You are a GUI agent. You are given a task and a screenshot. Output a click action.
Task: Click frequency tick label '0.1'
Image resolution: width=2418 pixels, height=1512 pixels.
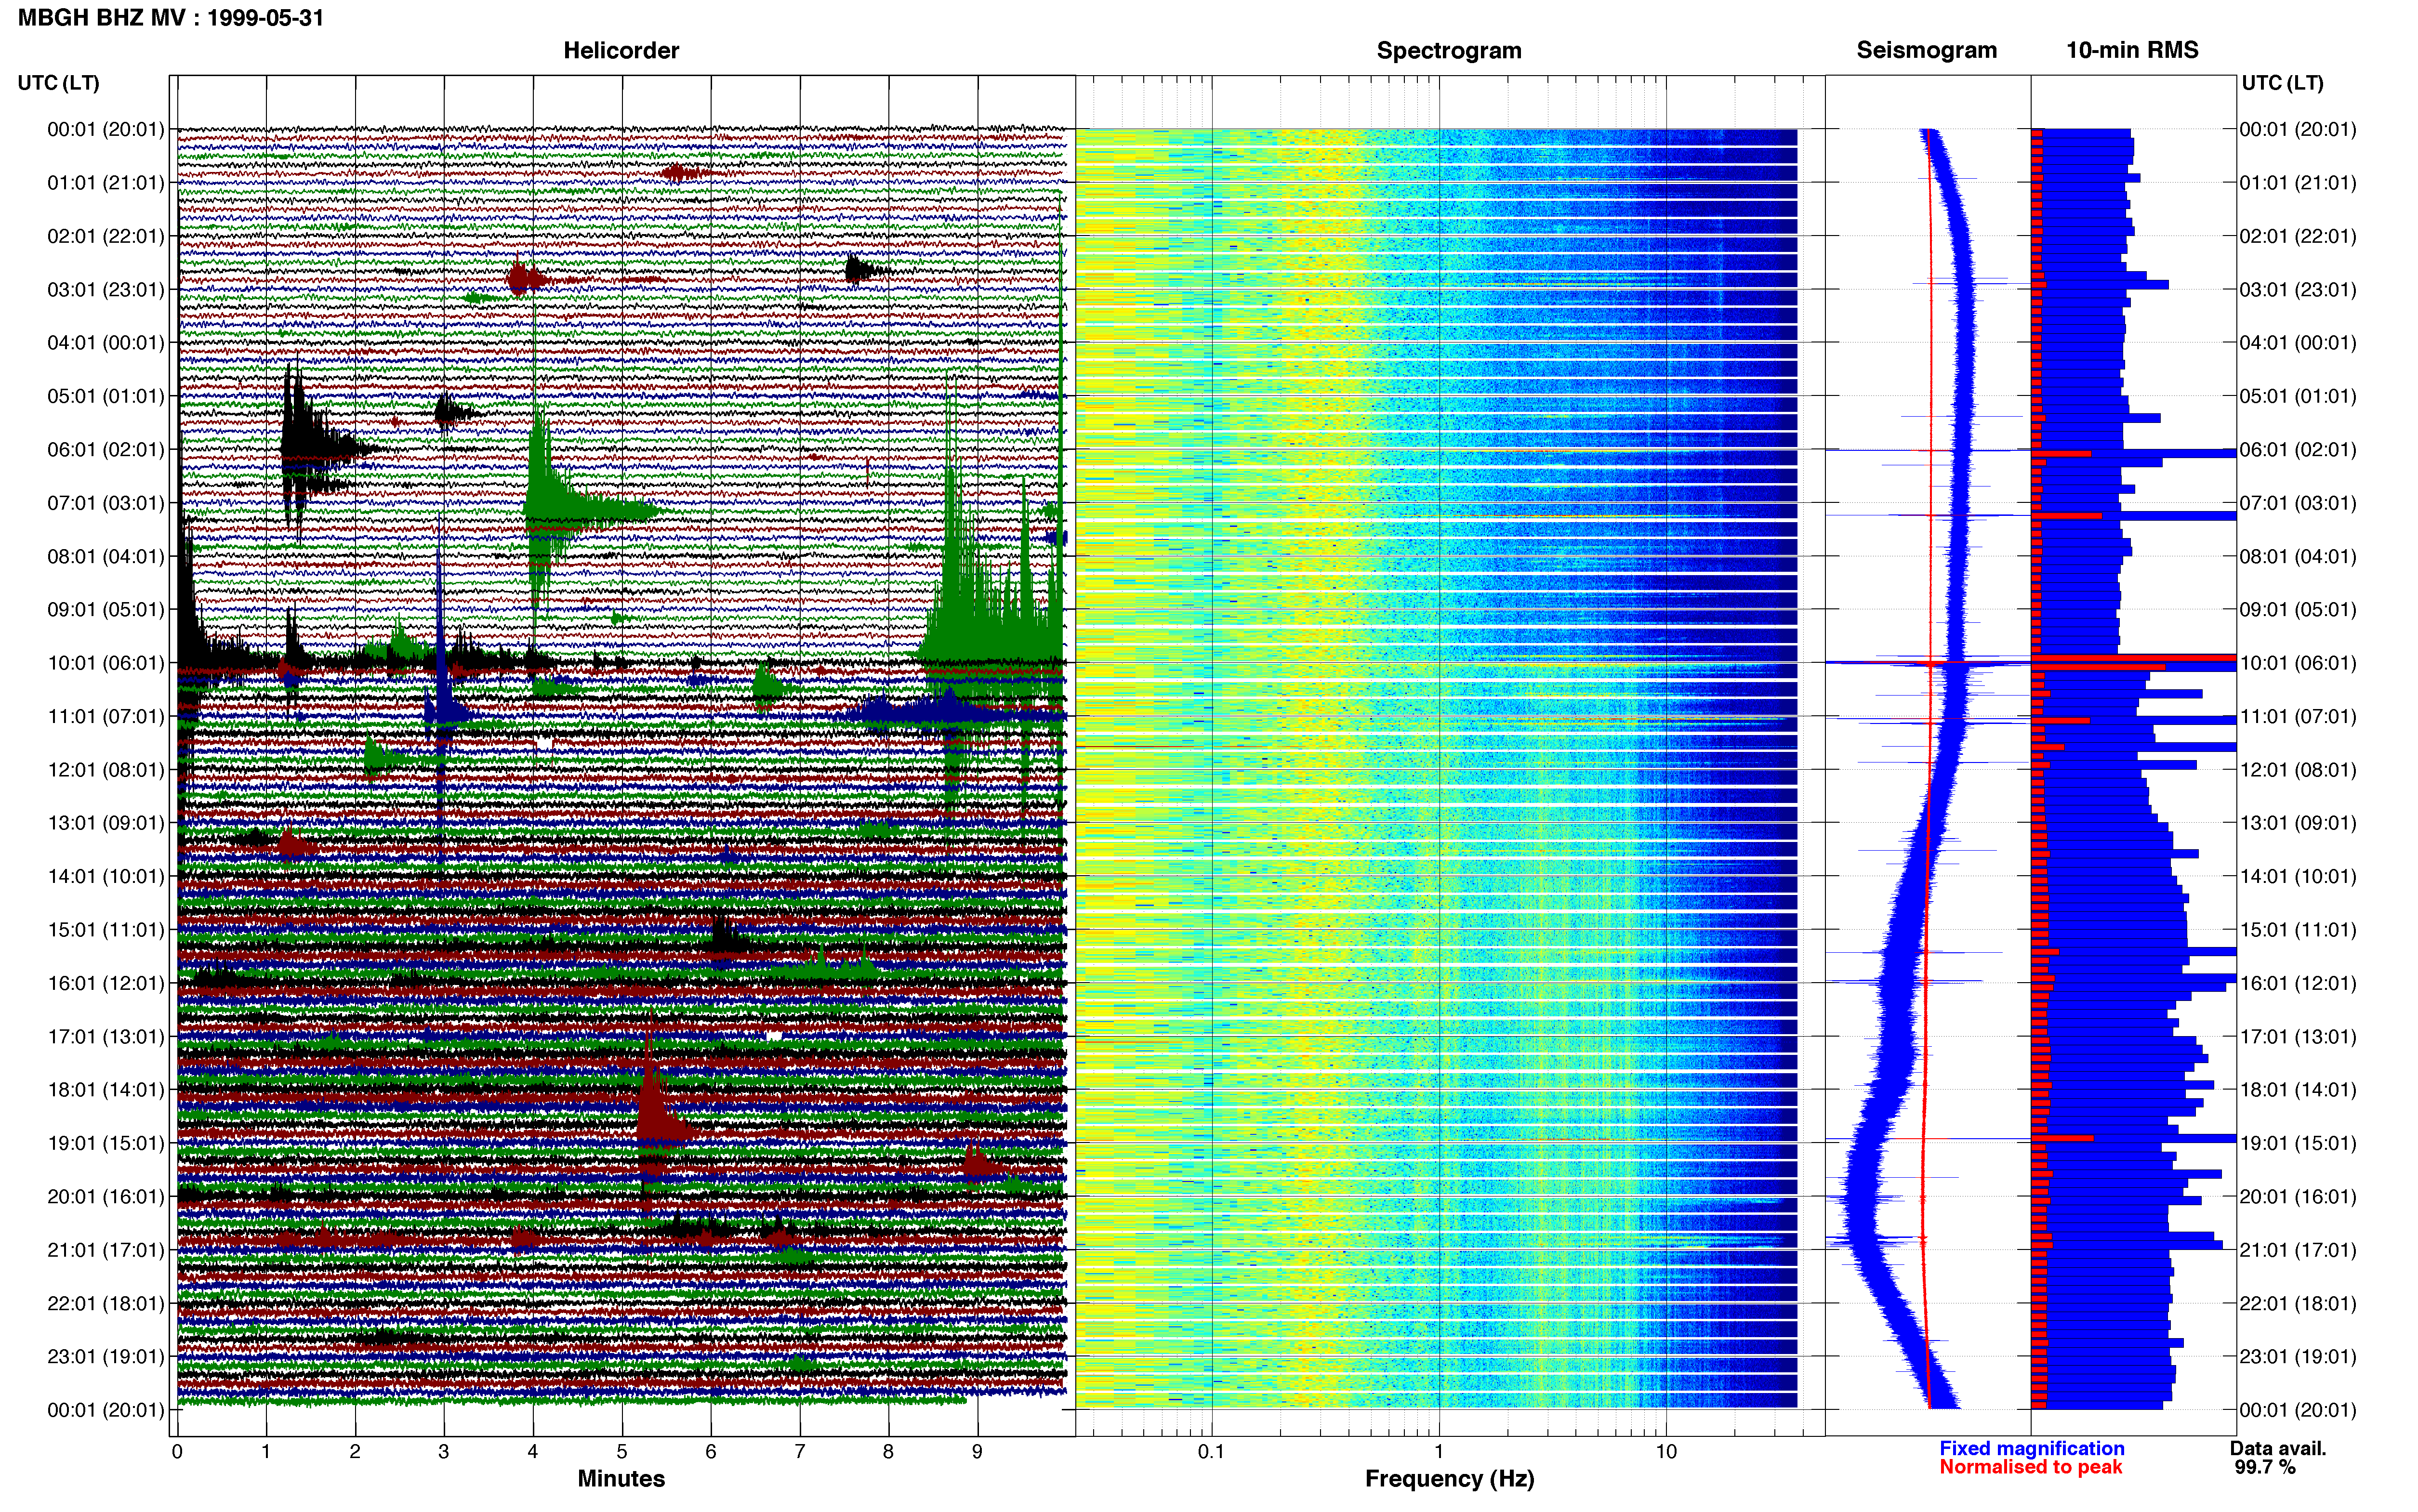pos(1211,1452)
